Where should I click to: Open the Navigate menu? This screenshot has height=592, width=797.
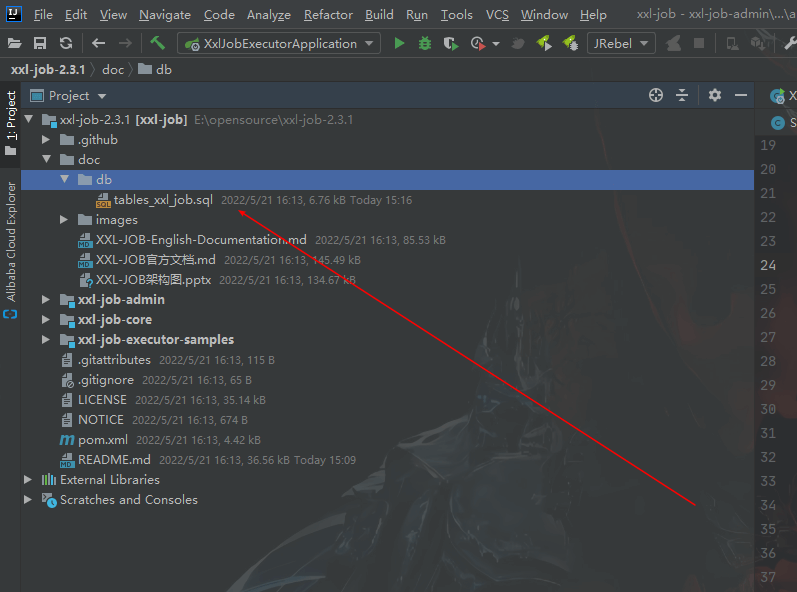point(165,15)
